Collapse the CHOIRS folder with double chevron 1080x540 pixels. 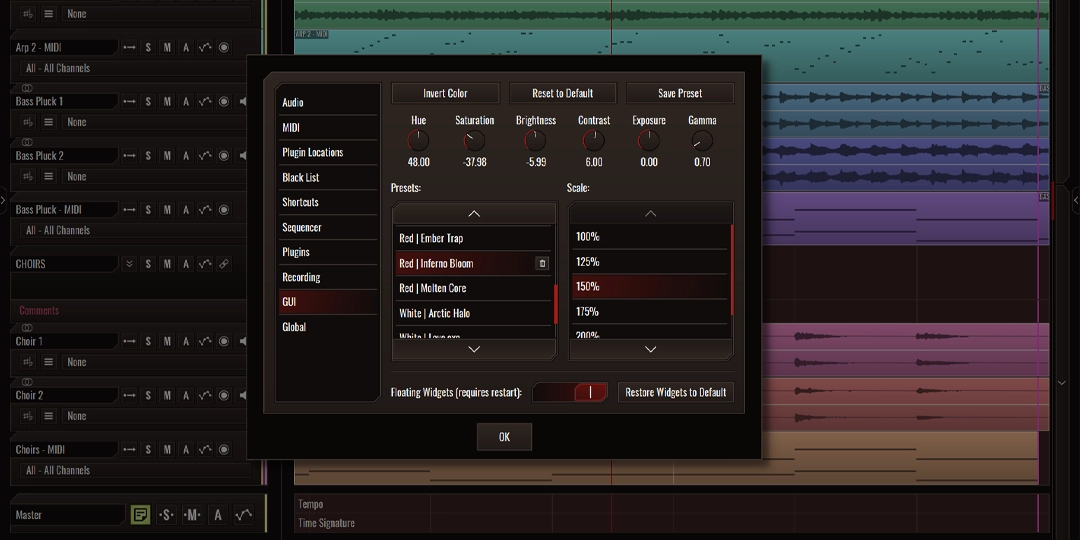[x=129, y=264]
